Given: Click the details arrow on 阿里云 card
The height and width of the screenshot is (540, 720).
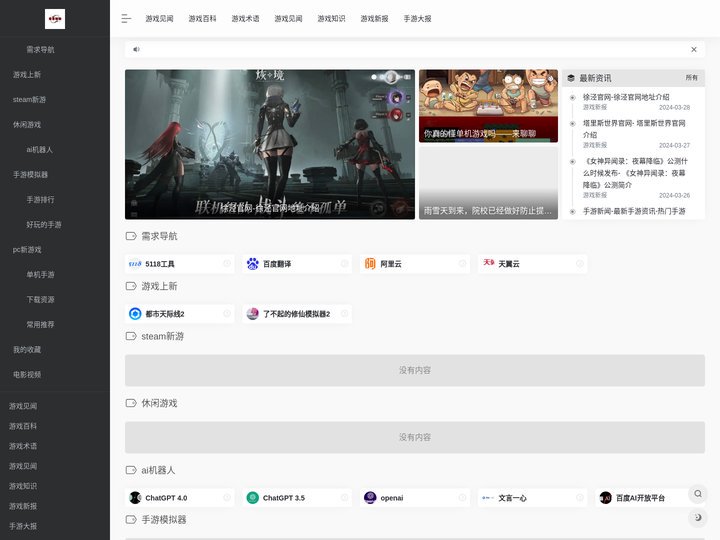Looking at the screenshot, I should [x=462, y=263].
